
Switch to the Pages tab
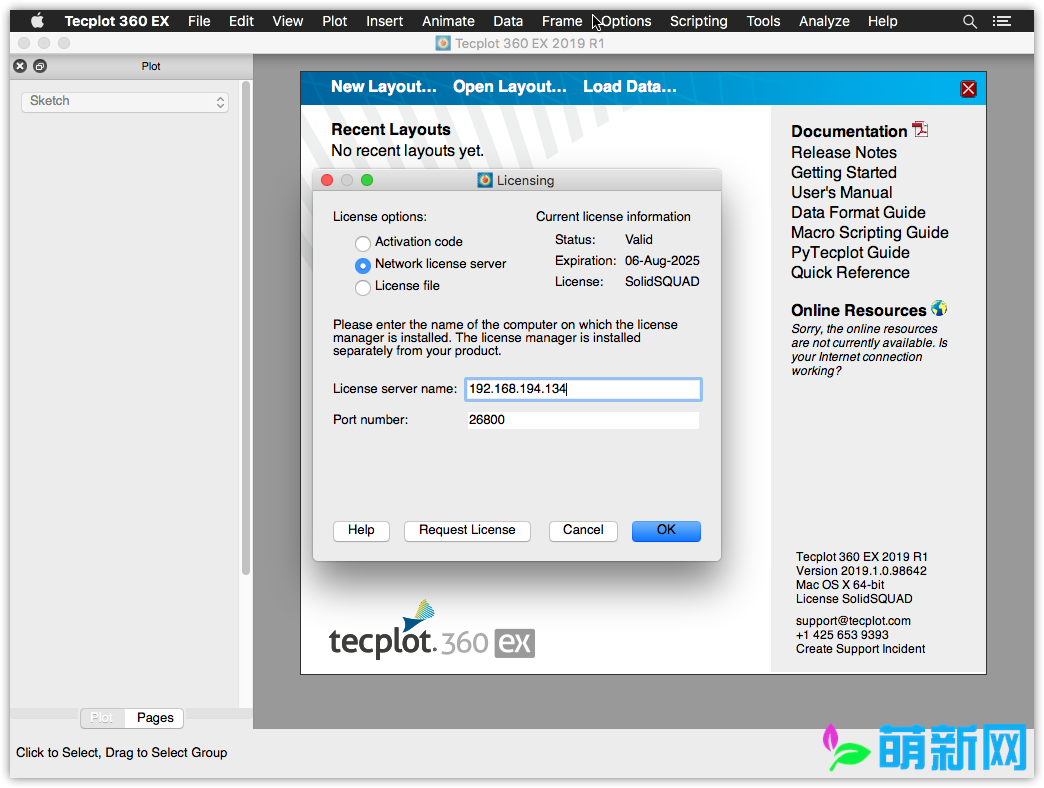[154, 717]
